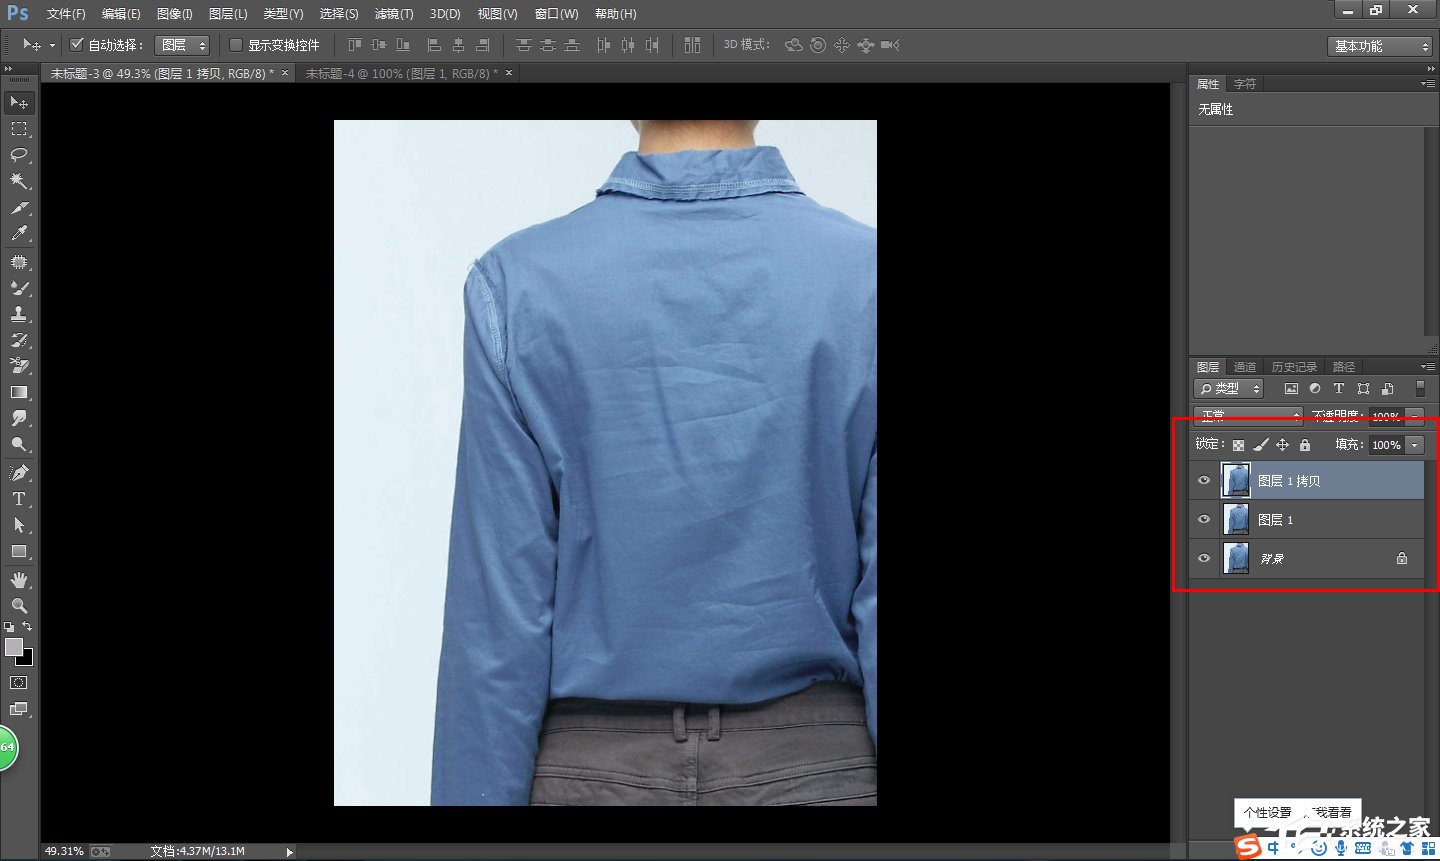Open the 基本功能 workspace dropdown
The height and width of the screenshot is (861, 1440).
pyautogui.click(x=1380, y=44)
